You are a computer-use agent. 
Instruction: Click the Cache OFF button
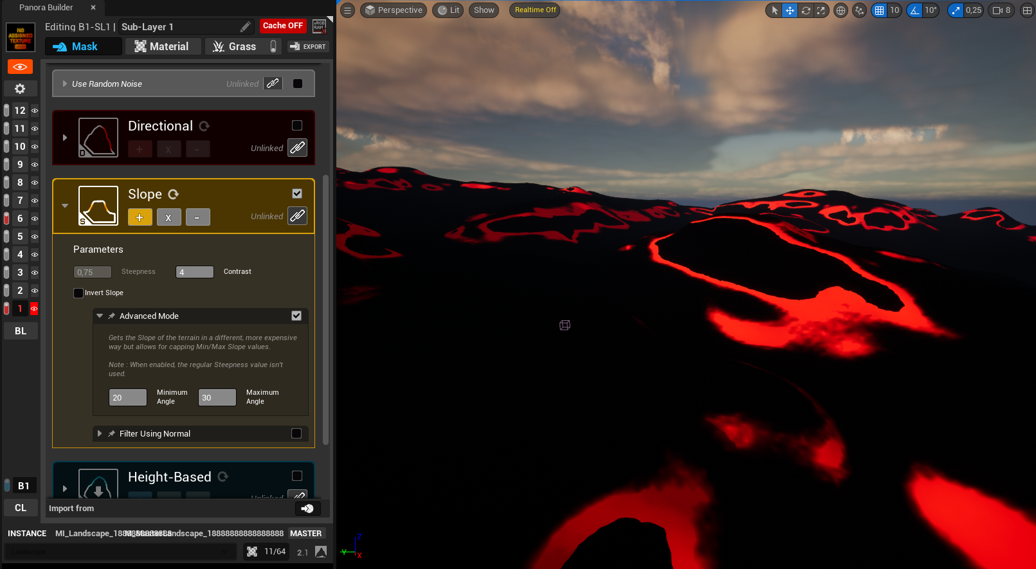click(x=283, y=26)
